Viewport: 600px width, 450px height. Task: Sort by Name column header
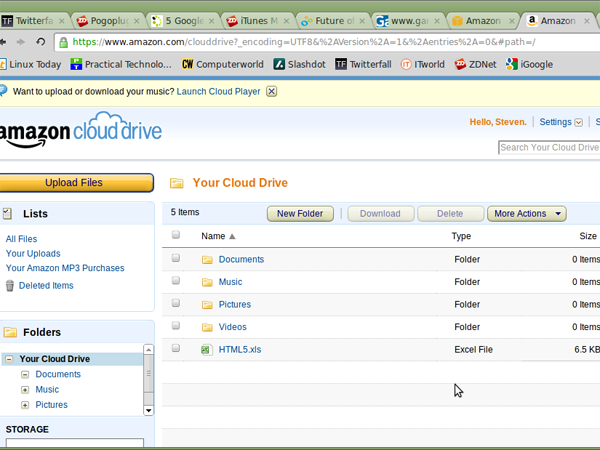(218, 236)
